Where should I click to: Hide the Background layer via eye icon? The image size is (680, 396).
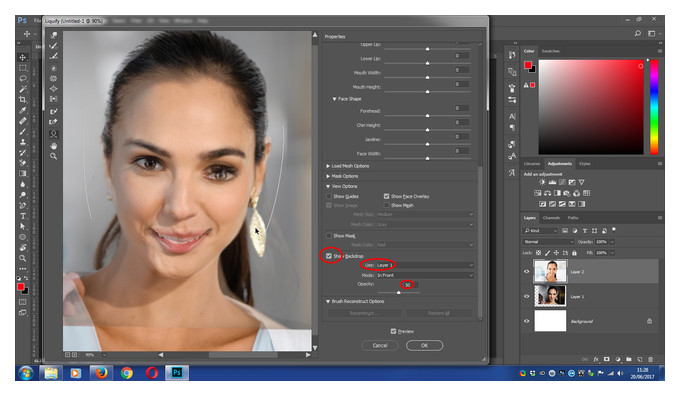[527, 321]
